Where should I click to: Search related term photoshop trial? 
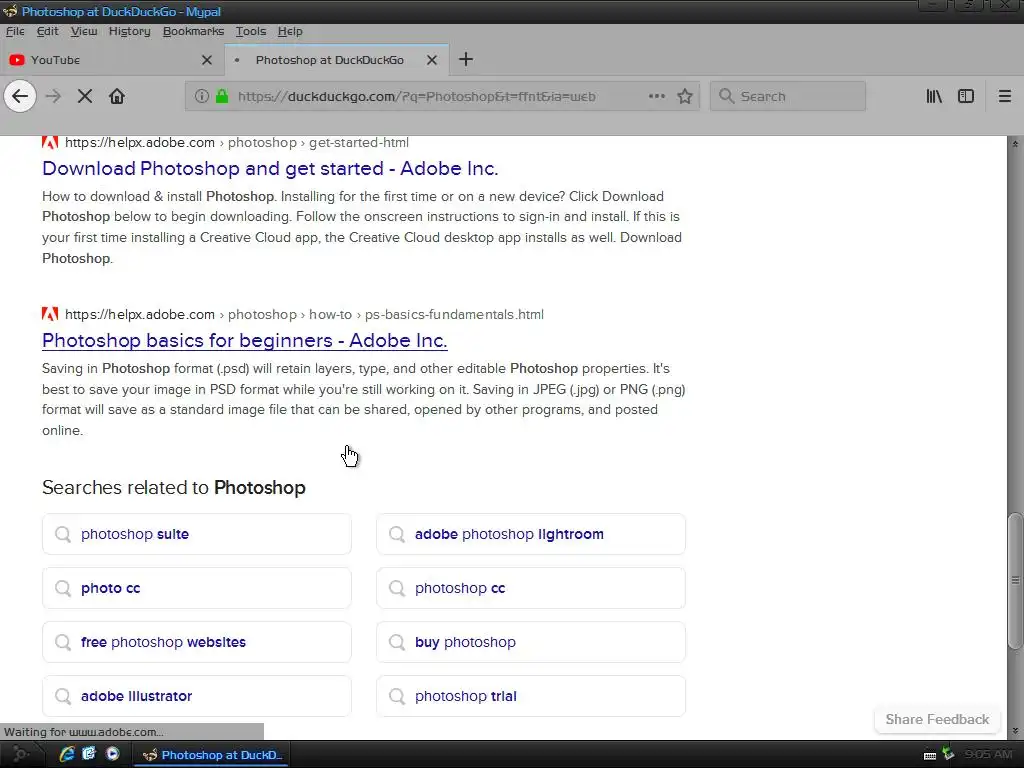[531, 696]
